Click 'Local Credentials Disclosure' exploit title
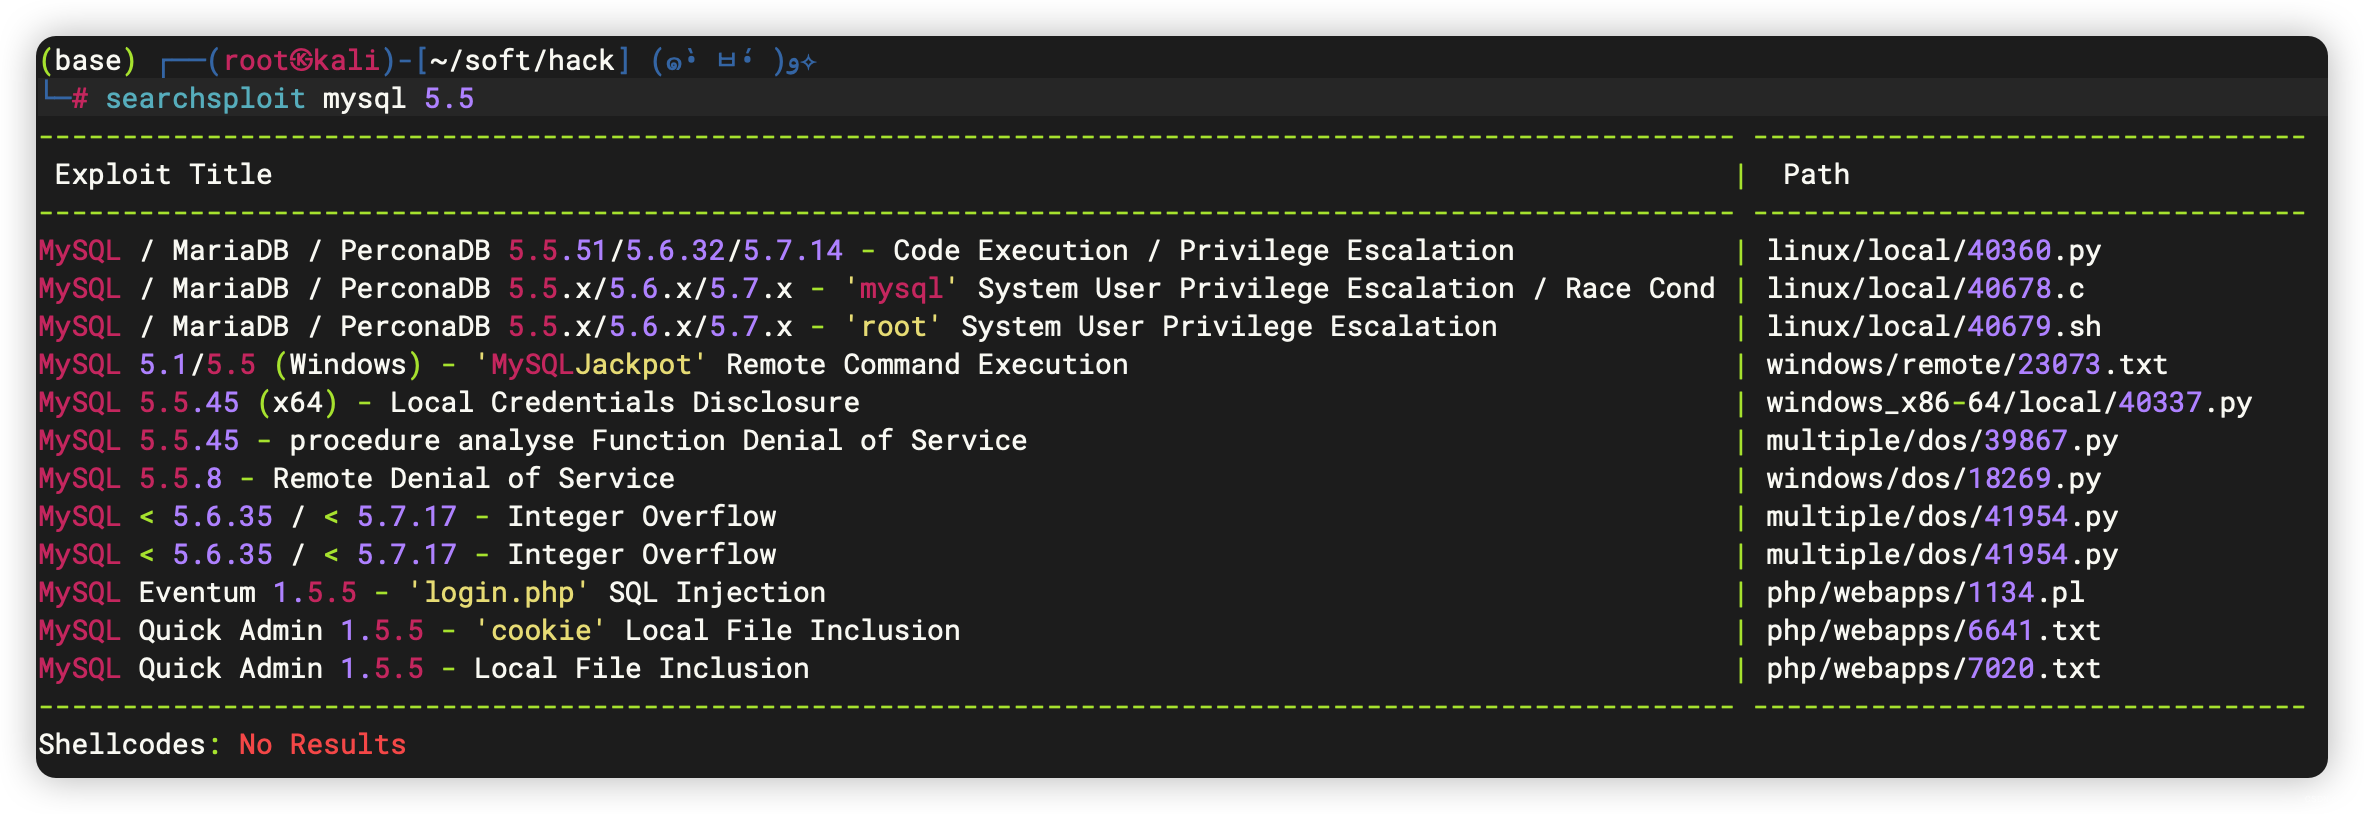Image resolution: width=2364 pixels, height=814 pixels. [x=625, y=402]
